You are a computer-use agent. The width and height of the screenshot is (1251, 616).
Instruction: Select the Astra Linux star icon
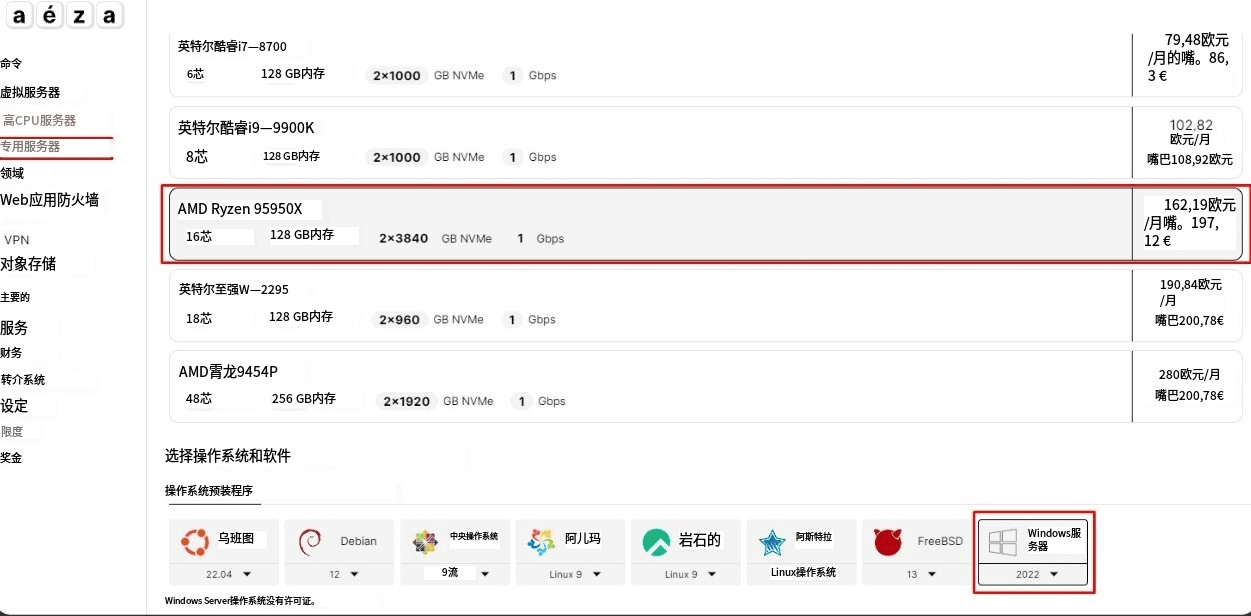(x=772, y=541)
